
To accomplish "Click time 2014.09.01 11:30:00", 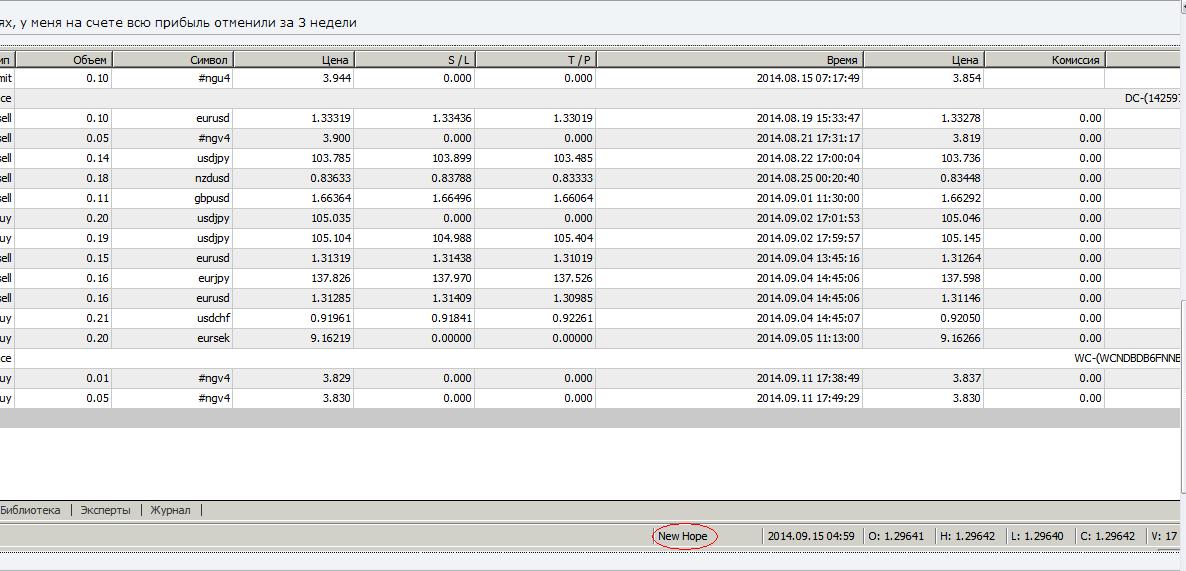I will coord(808,198).
